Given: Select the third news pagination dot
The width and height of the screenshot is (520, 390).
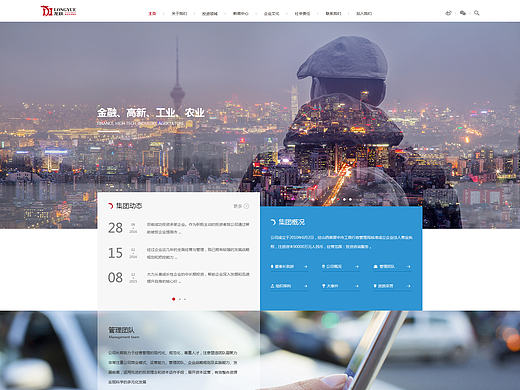Looking at the screenshot, I should pos(185,299).
